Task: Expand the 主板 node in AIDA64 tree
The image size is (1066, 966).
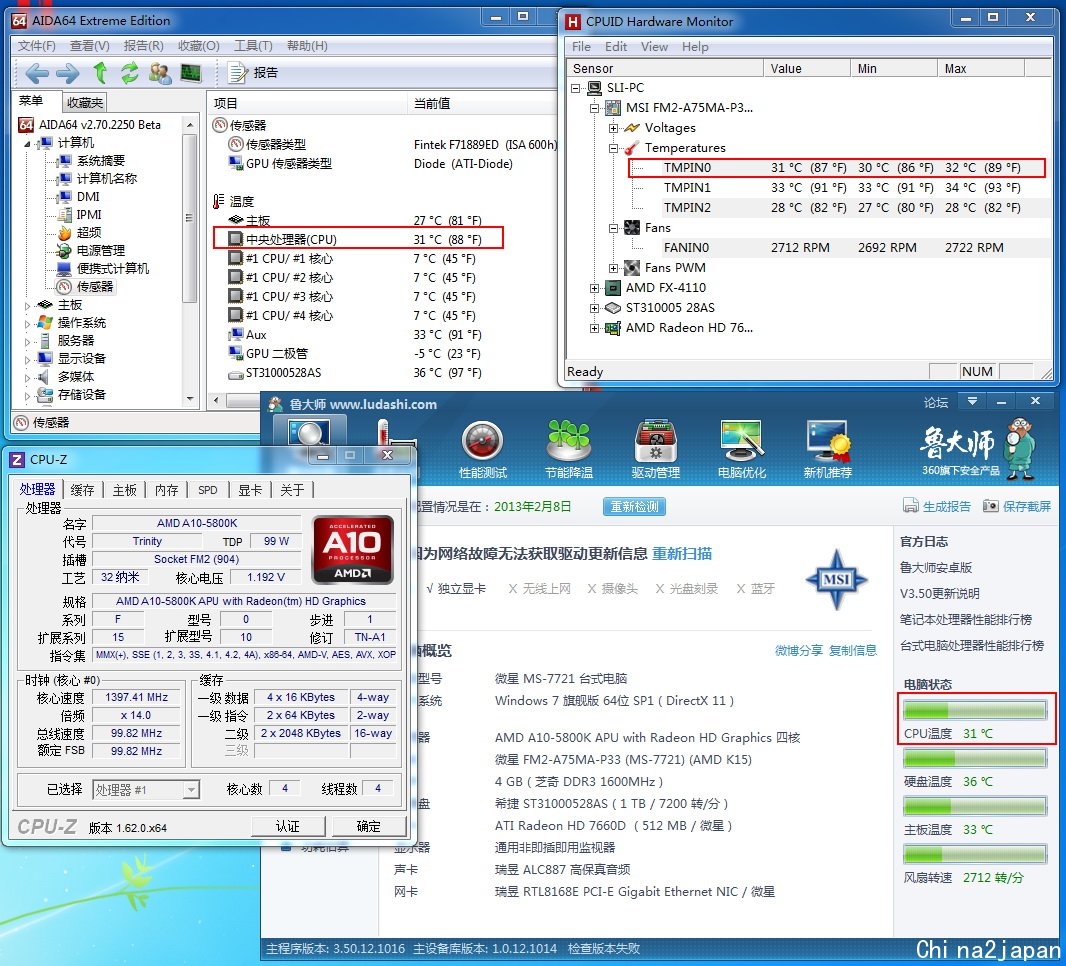Action: click(27, 306)
